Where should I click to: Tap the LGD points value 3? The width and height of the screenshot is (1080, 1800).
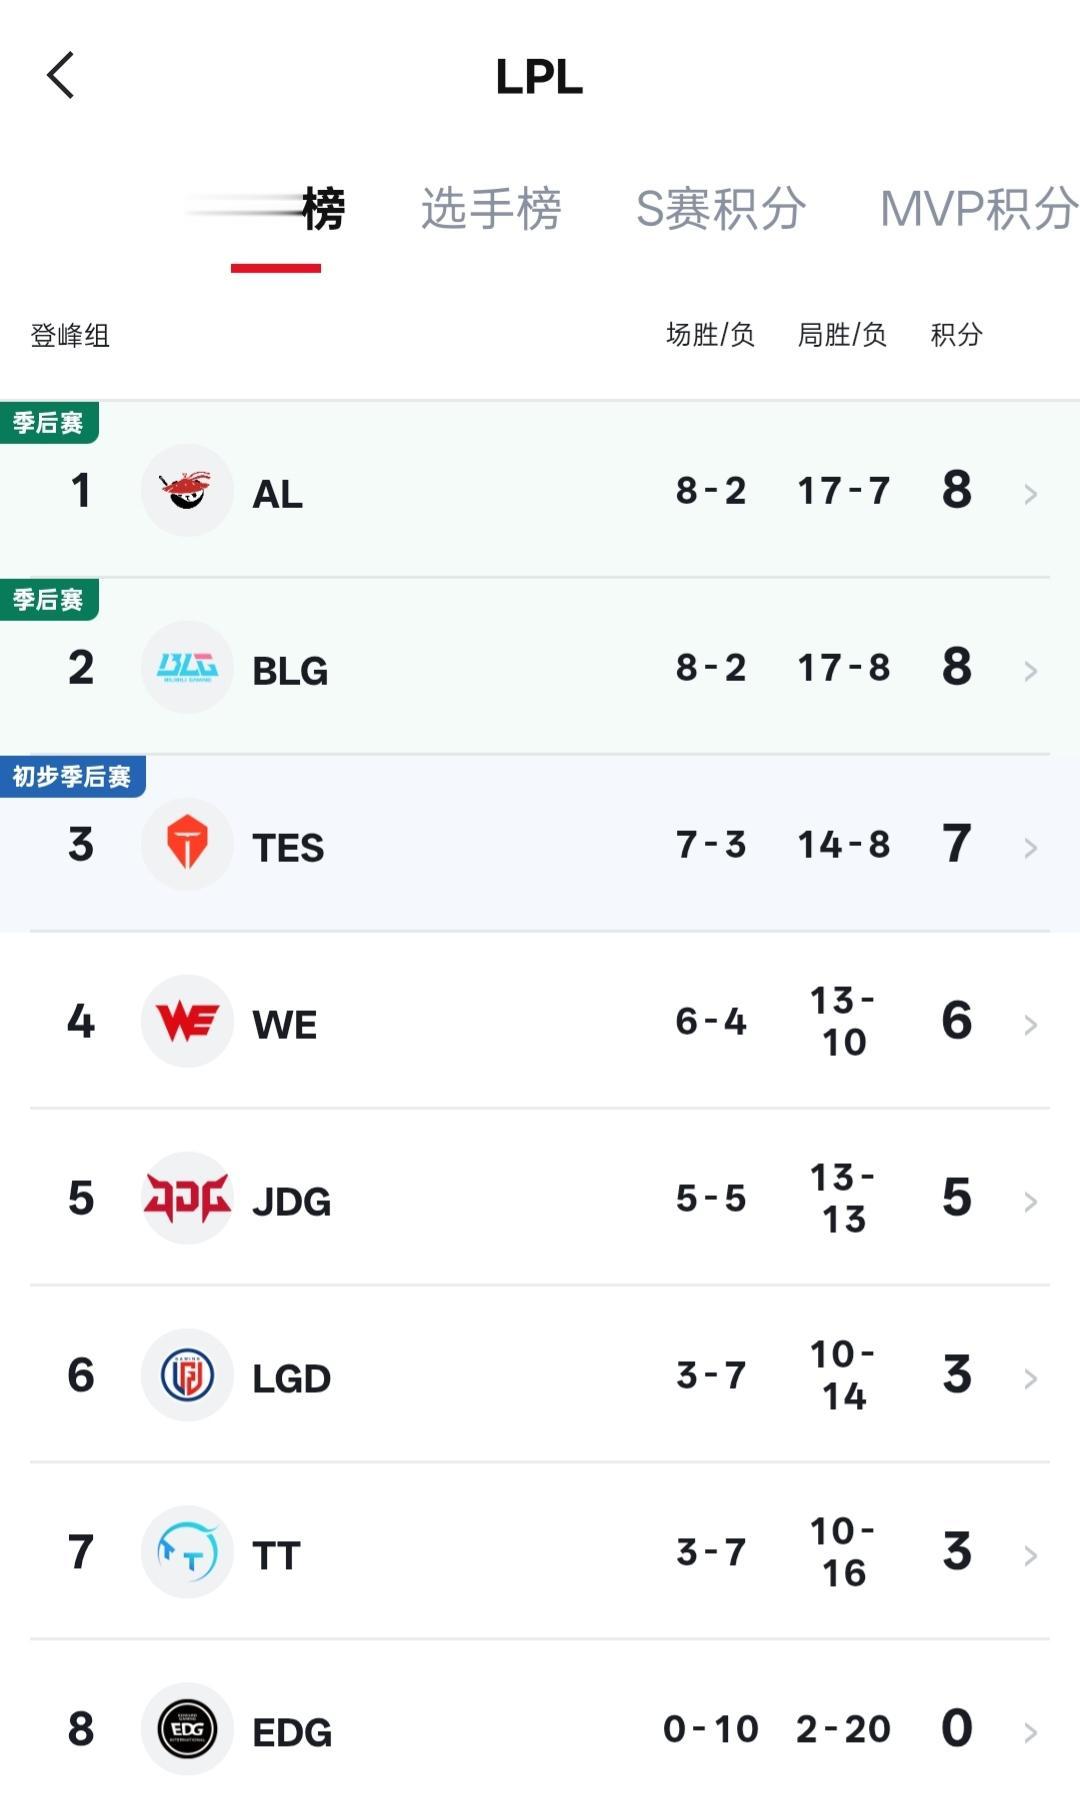(x=957, y=1374)
